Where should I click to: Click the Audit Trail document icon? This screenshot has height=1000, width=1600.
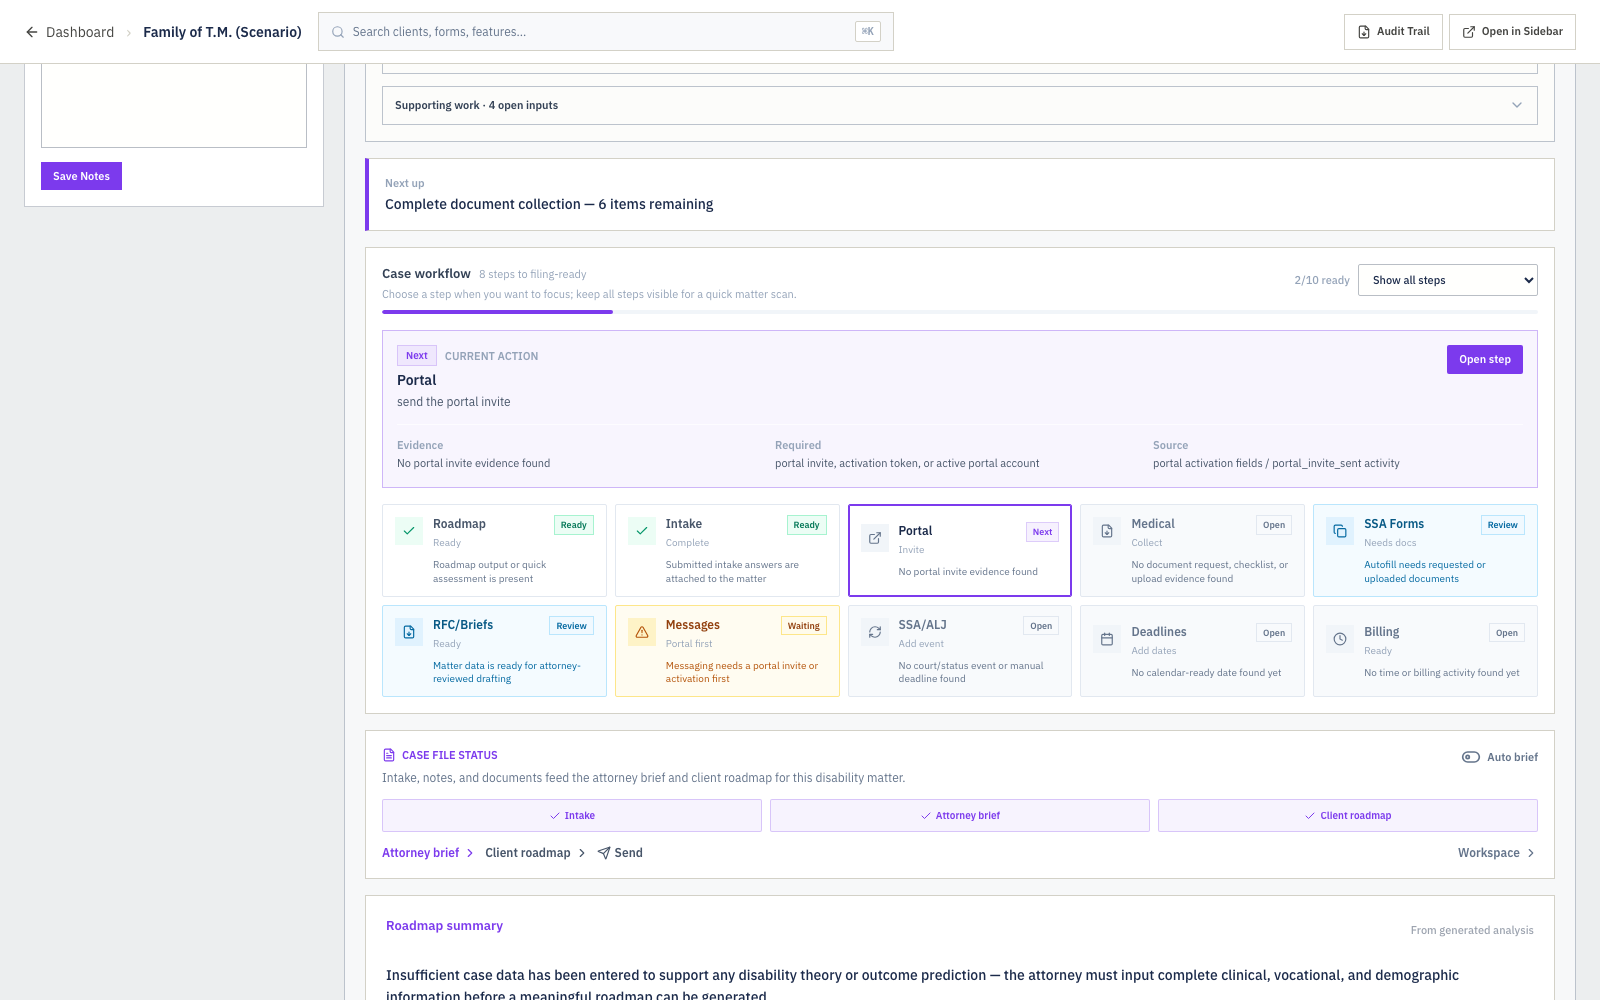1364,32
